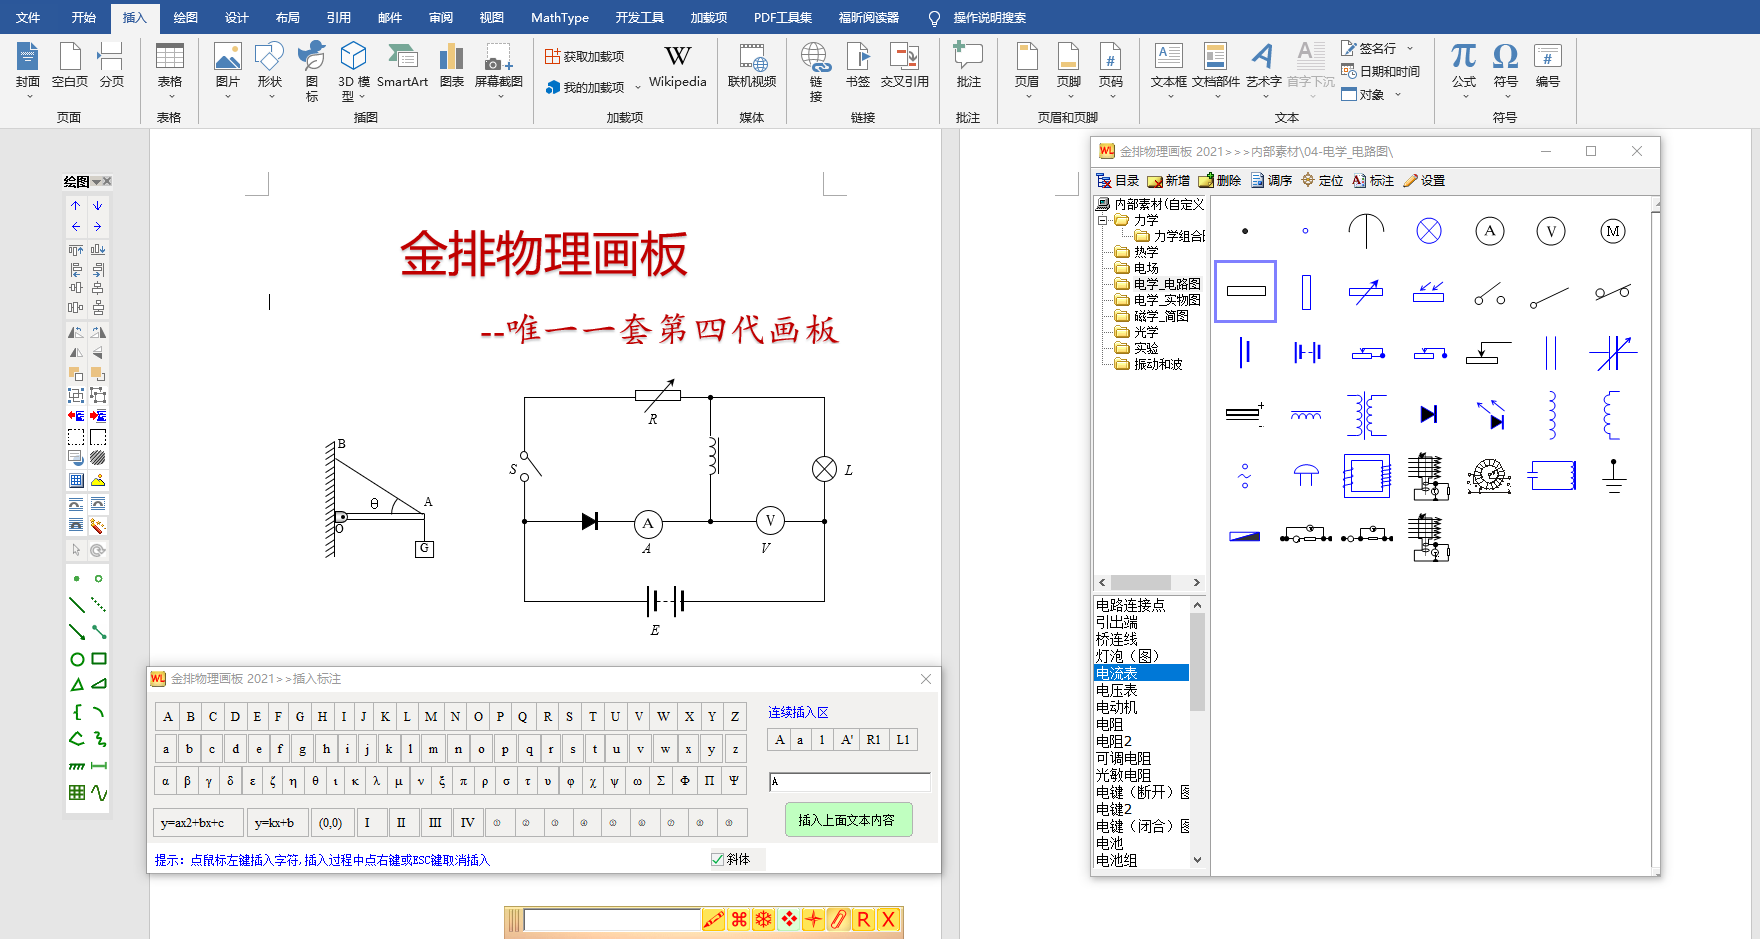
Task: Select the photoresistor symbol in the library
Action: (x=1429, y=292)
